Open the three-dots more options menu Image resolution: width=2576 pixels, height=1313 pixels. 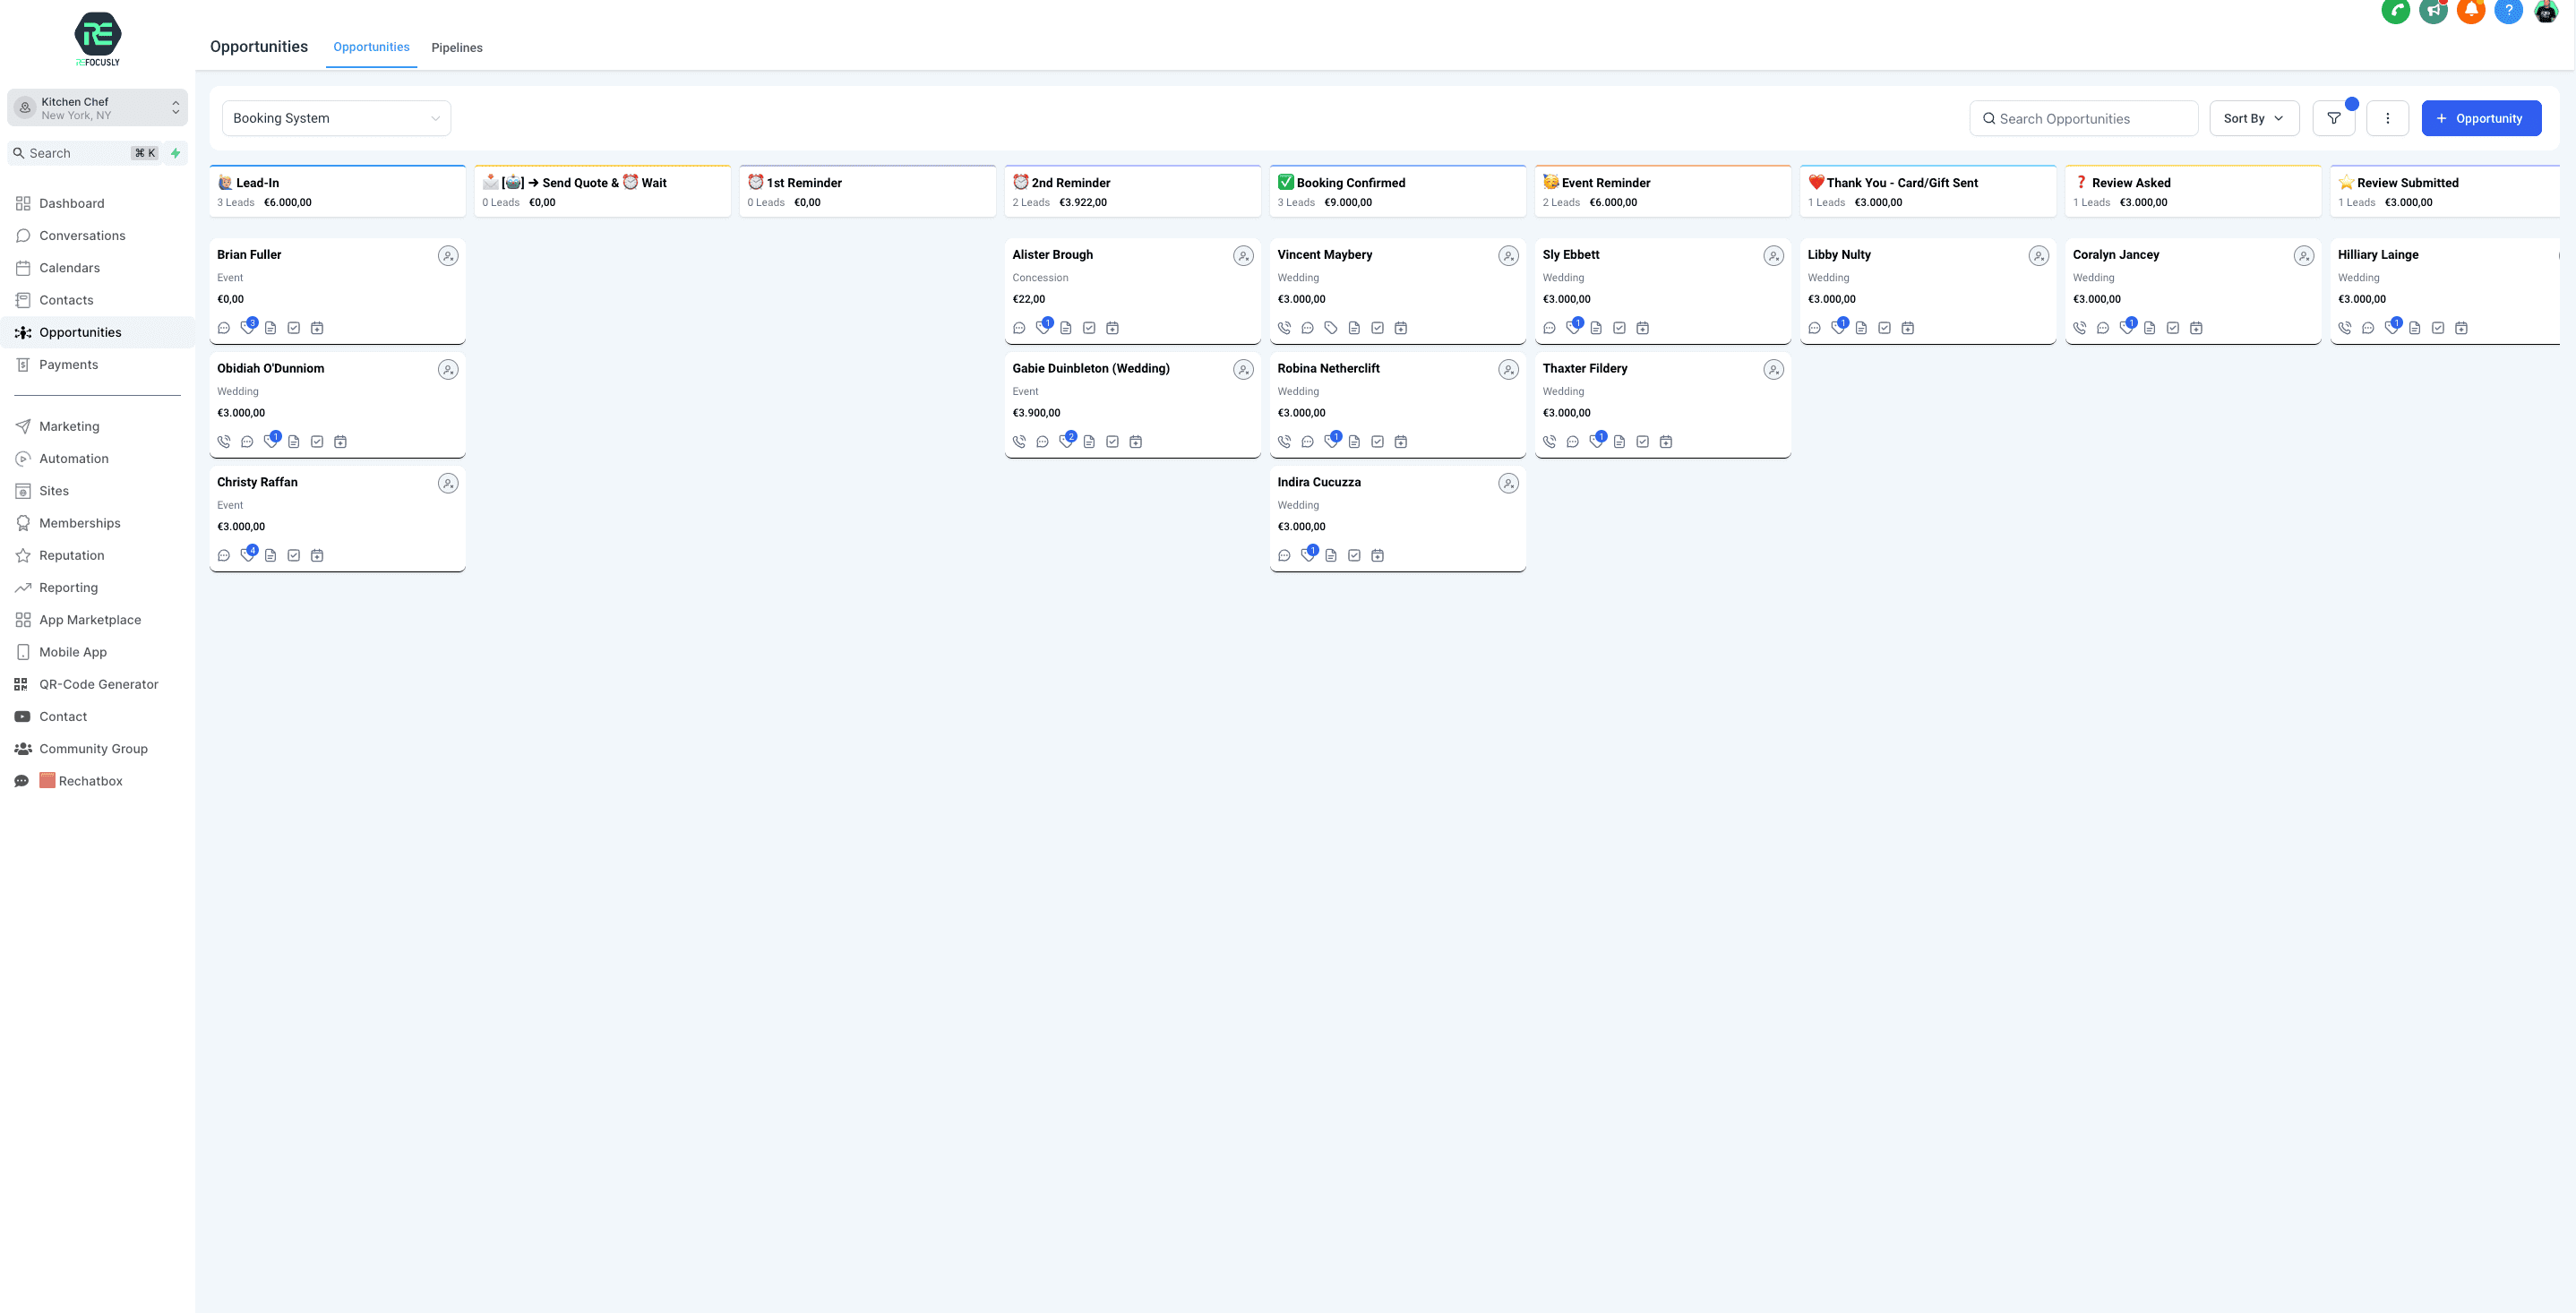(x=2387, y=118)
